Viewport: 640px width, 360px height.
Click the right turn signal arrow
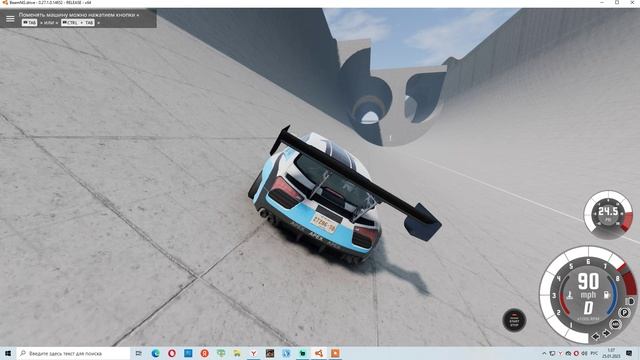(x=606, y=333)
